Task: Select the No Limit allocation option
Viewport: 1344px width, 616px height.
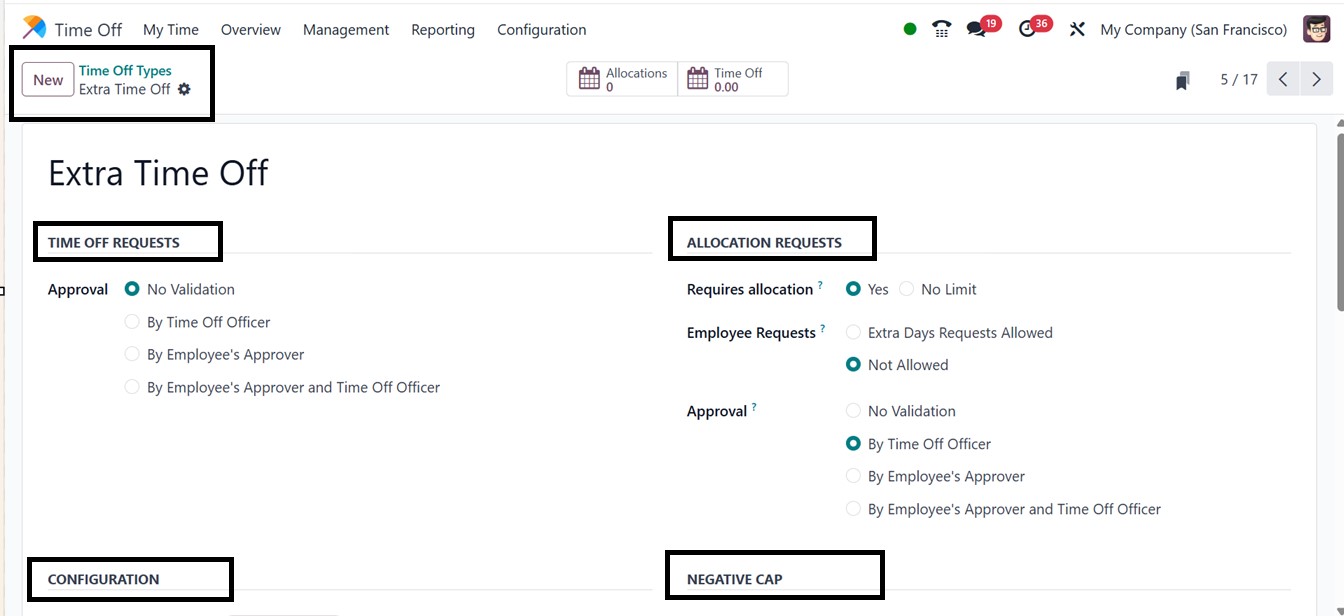Action: 907,289
